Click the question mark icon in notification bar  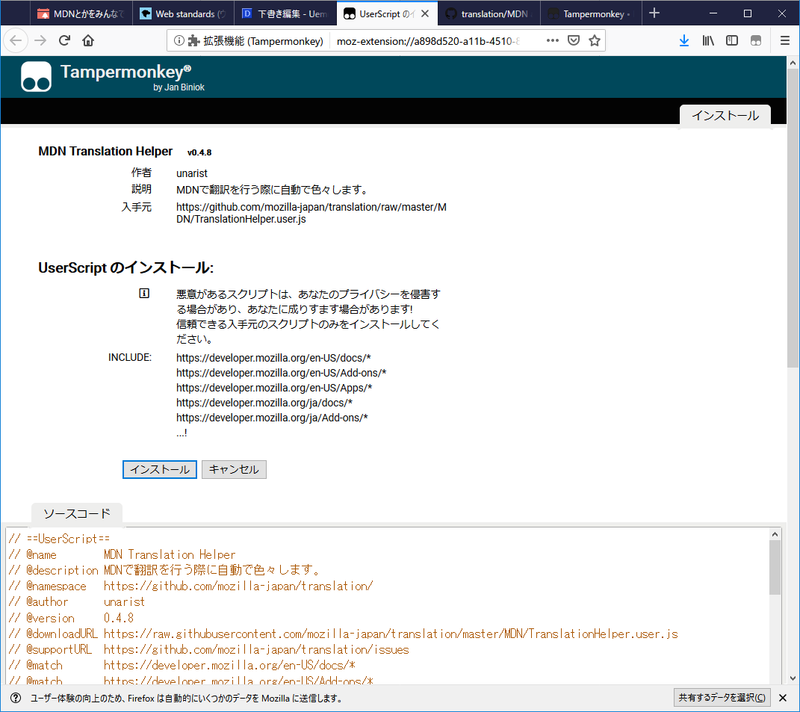click(16, 698)
